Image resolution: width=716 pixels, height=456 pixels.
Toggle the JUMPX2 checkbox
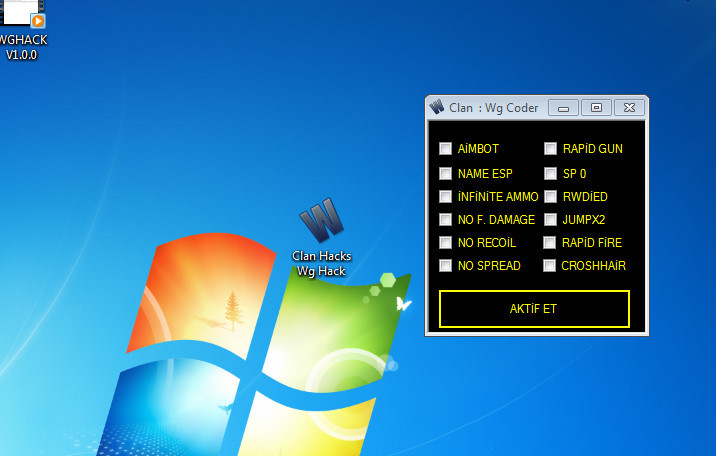click(550, 220)
